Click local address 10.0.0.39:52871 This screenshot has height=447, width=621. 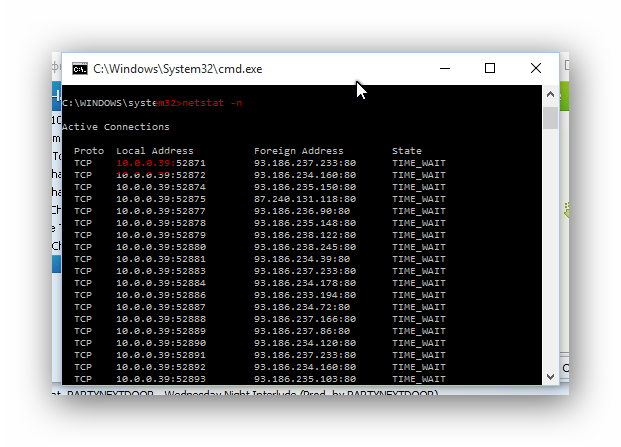click(x=161, y=163)
